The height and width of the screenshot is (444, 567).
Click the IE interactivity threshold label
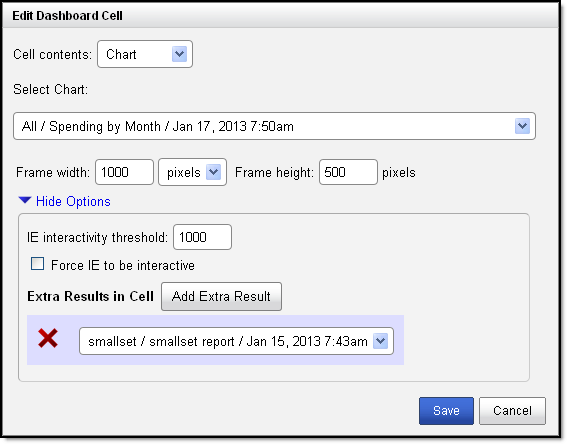click(97, 238)
